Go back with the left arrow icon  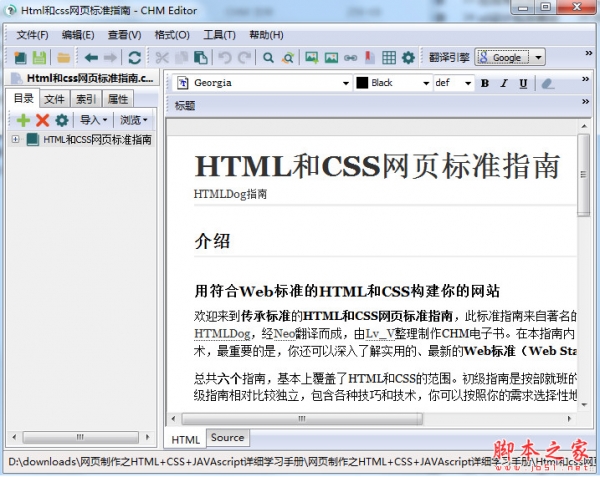[91, 58]
